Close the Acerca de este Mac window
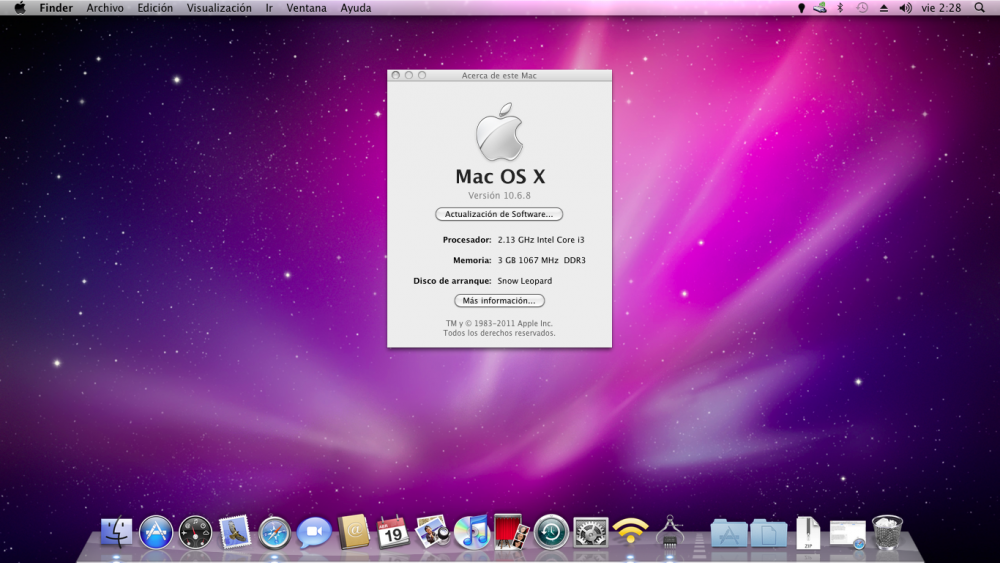The width and height of the screenshot is (1000, 563). pos(395,75)
